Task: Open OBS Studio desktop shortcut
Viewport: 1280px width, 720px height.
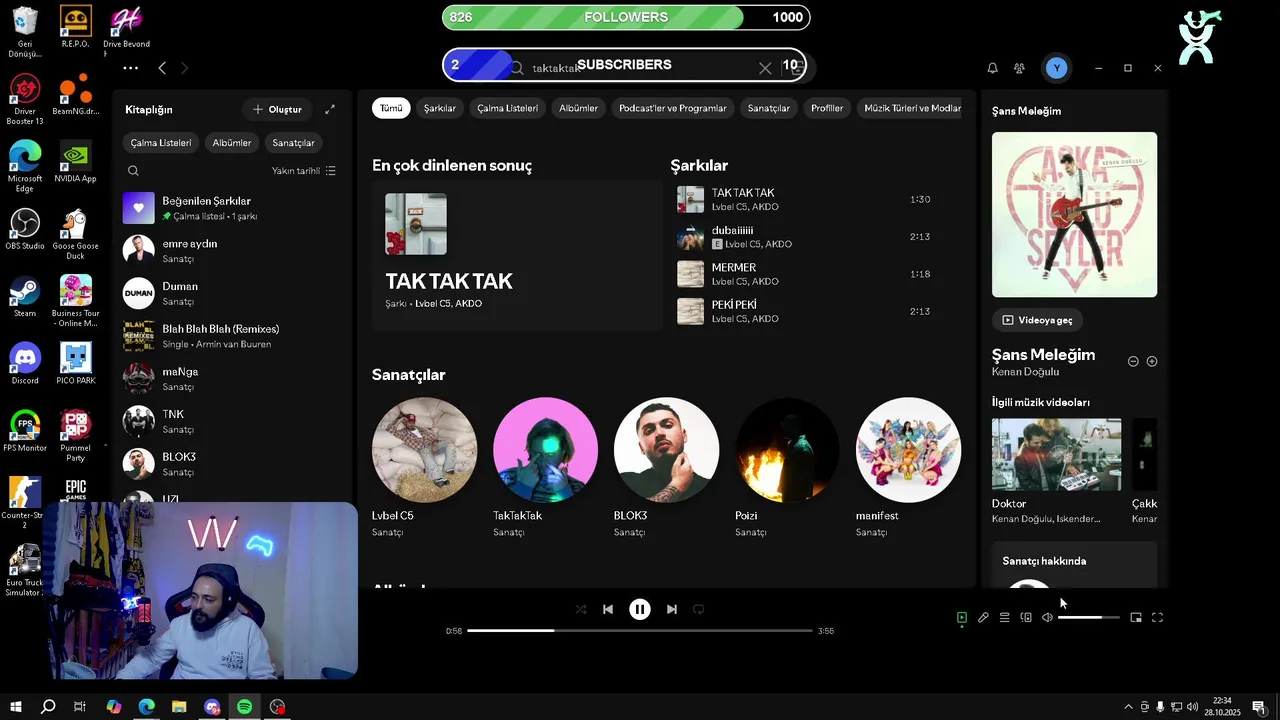Action: coord(25,229)
